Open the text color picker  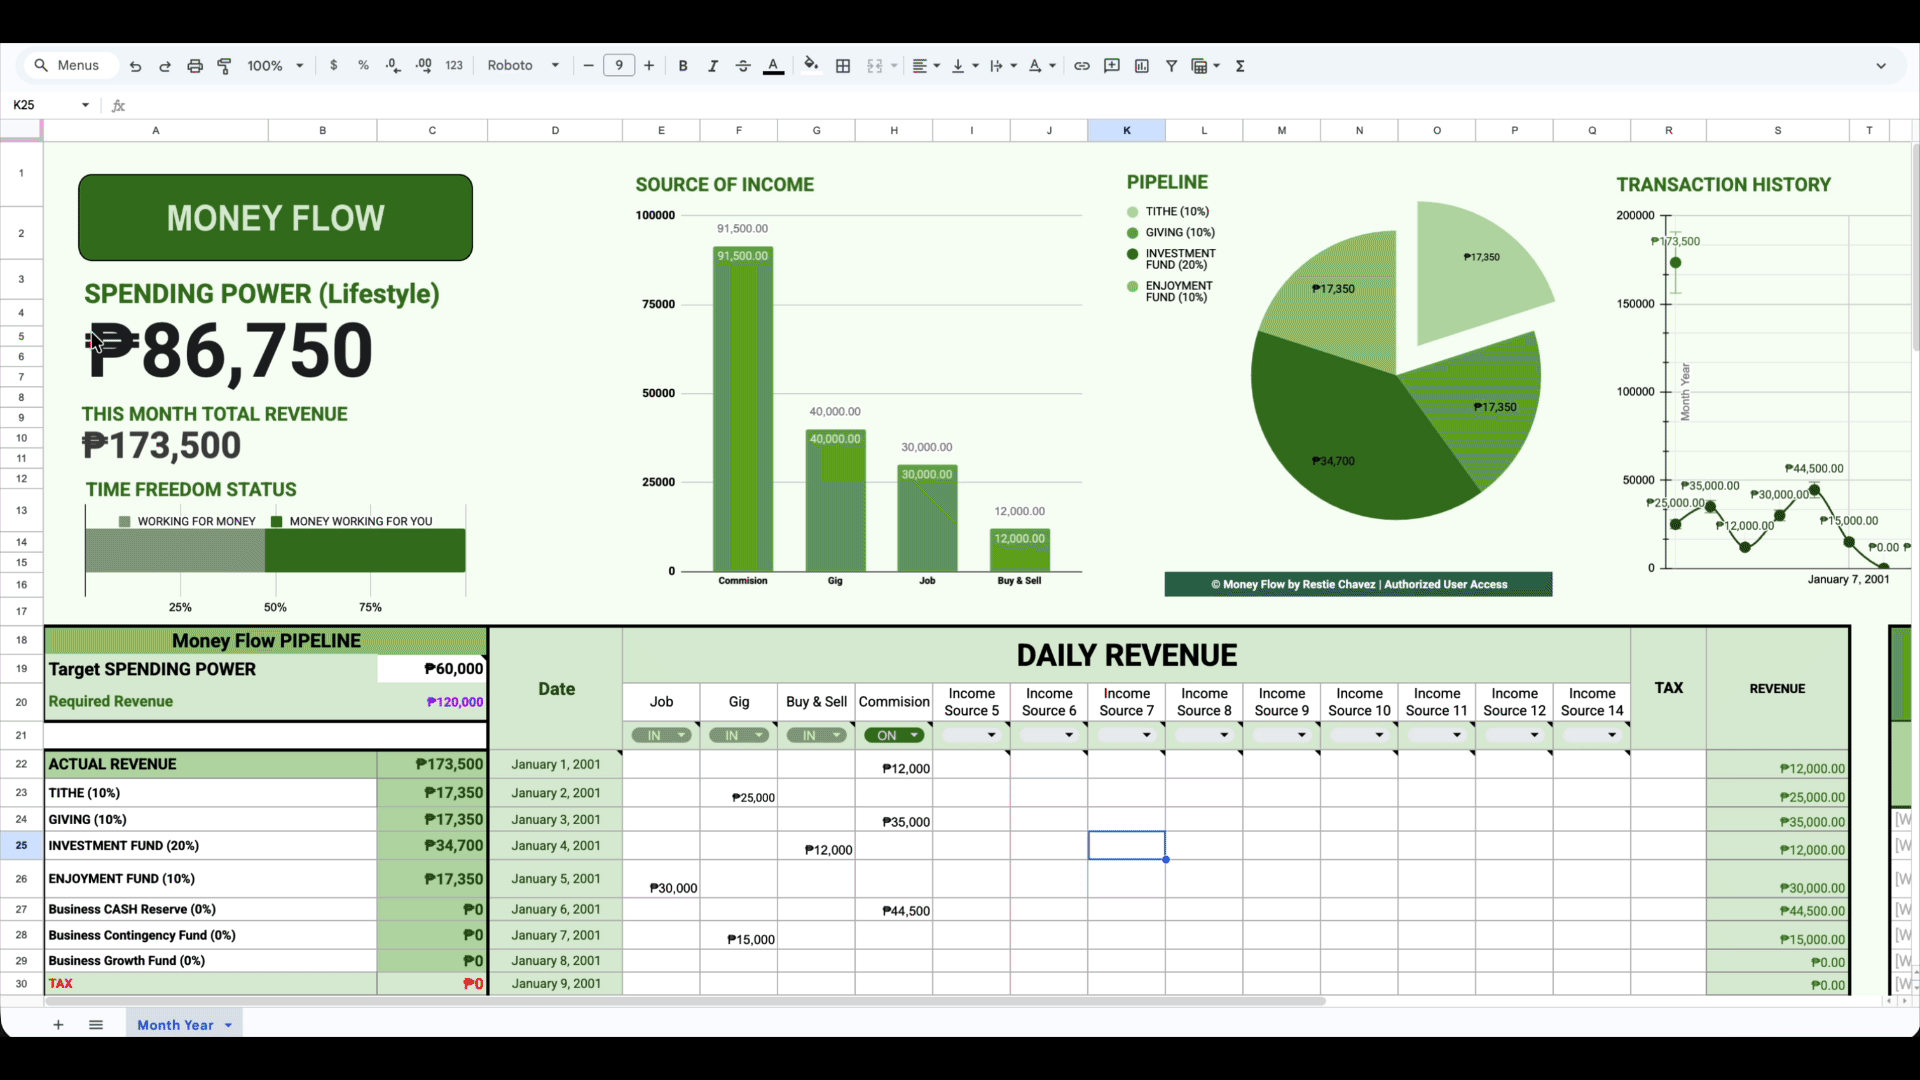tap(773, 66)
